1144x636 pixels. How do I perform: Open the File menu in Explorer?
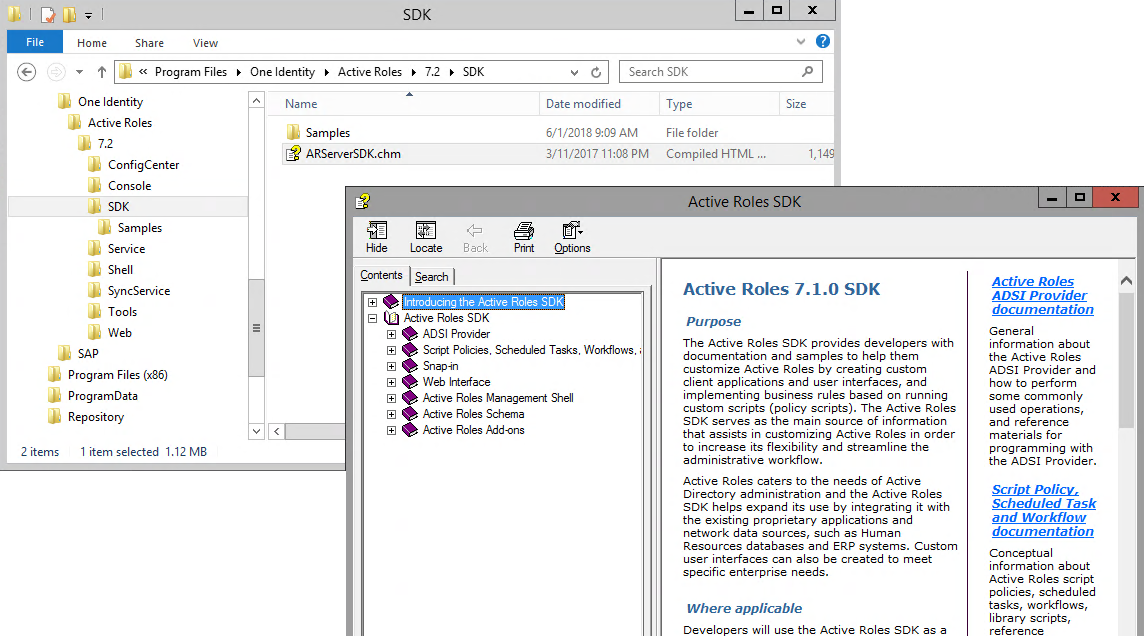click(x=35, y=43)
